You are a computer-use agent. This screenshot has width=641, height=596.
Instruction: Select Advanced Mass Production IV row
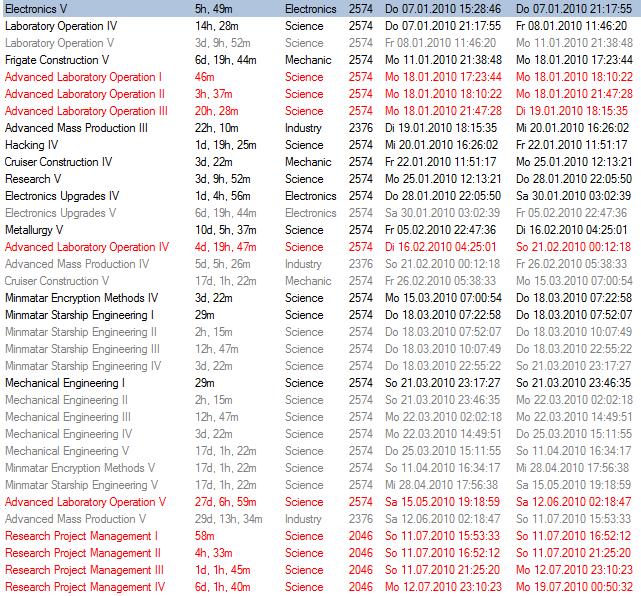tap(322, 264)
